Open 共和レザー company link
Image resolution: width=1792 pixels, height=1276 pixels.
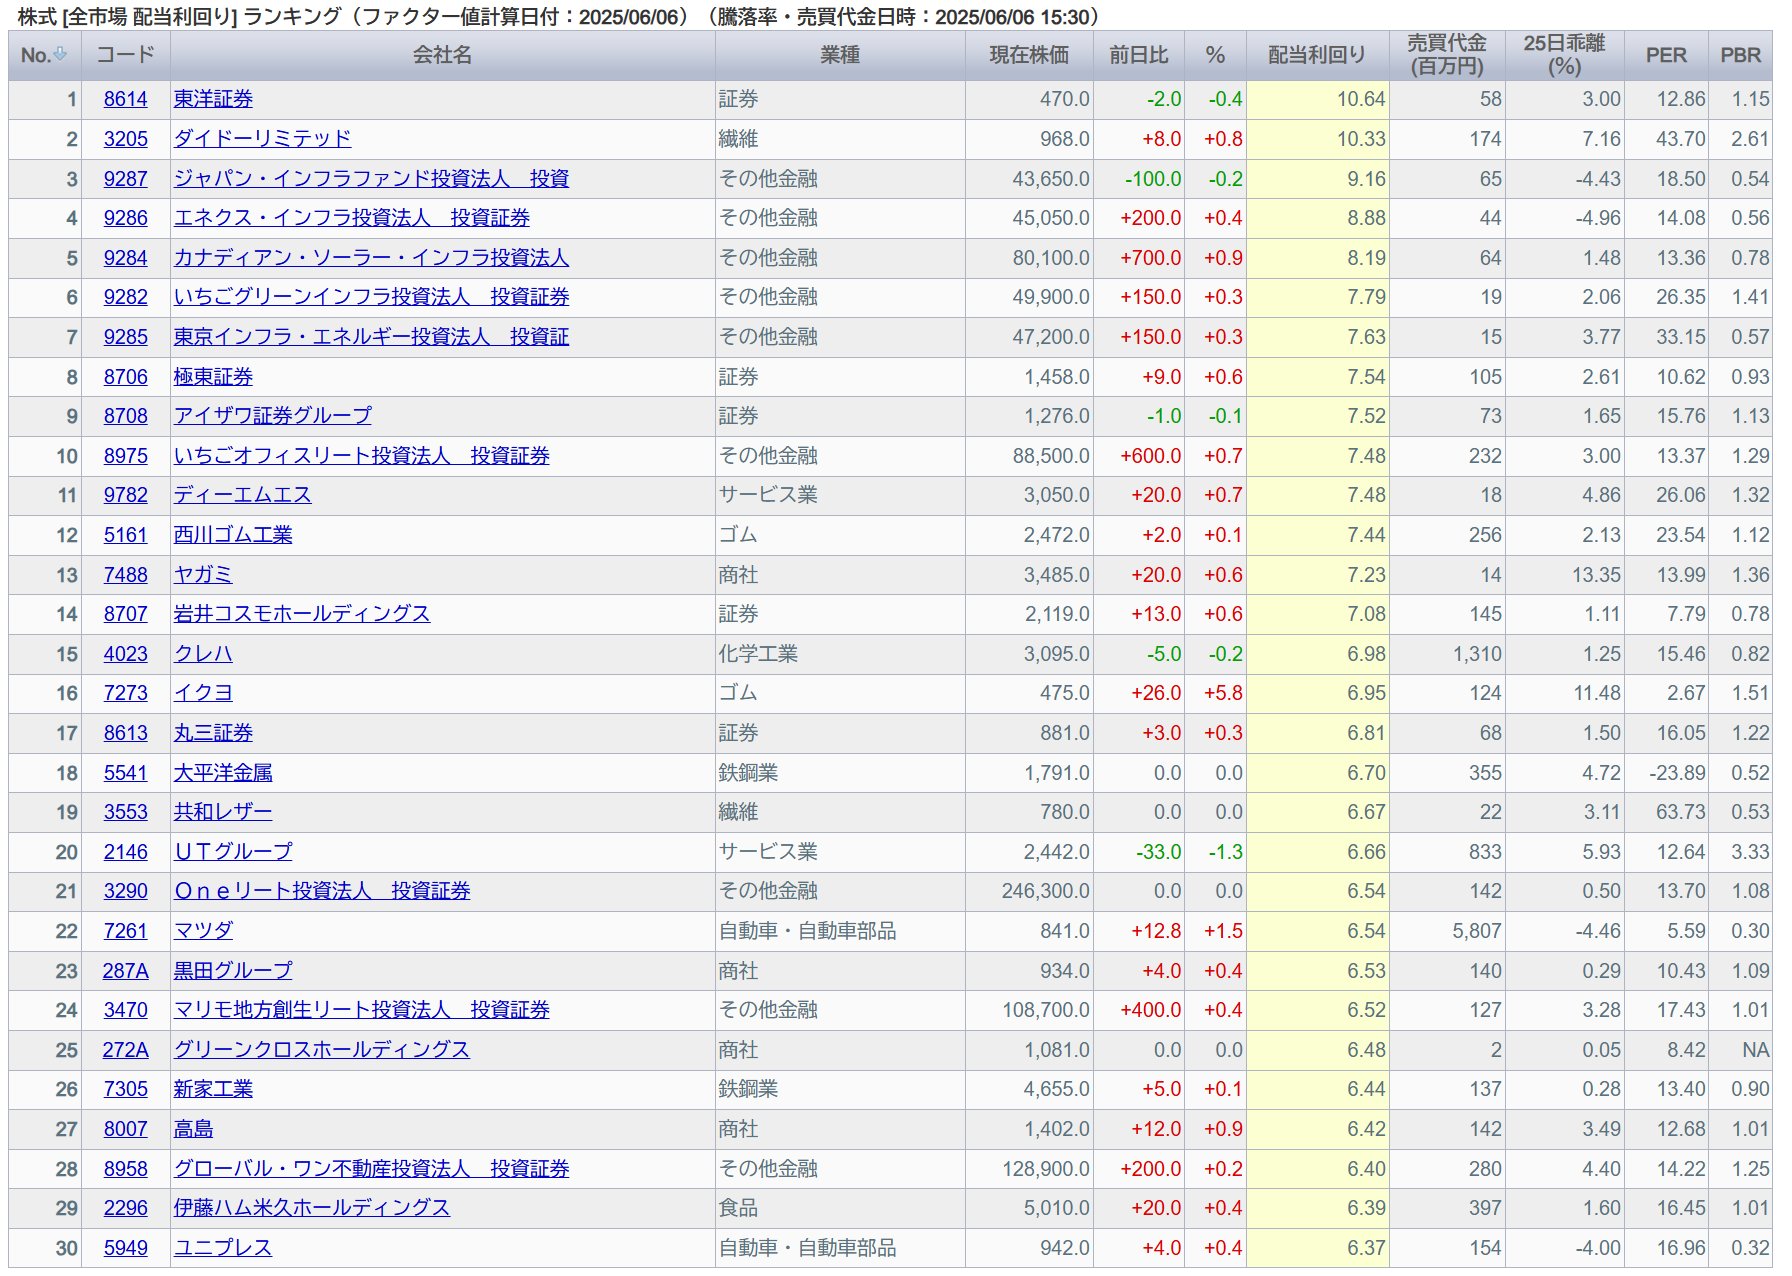223,812
